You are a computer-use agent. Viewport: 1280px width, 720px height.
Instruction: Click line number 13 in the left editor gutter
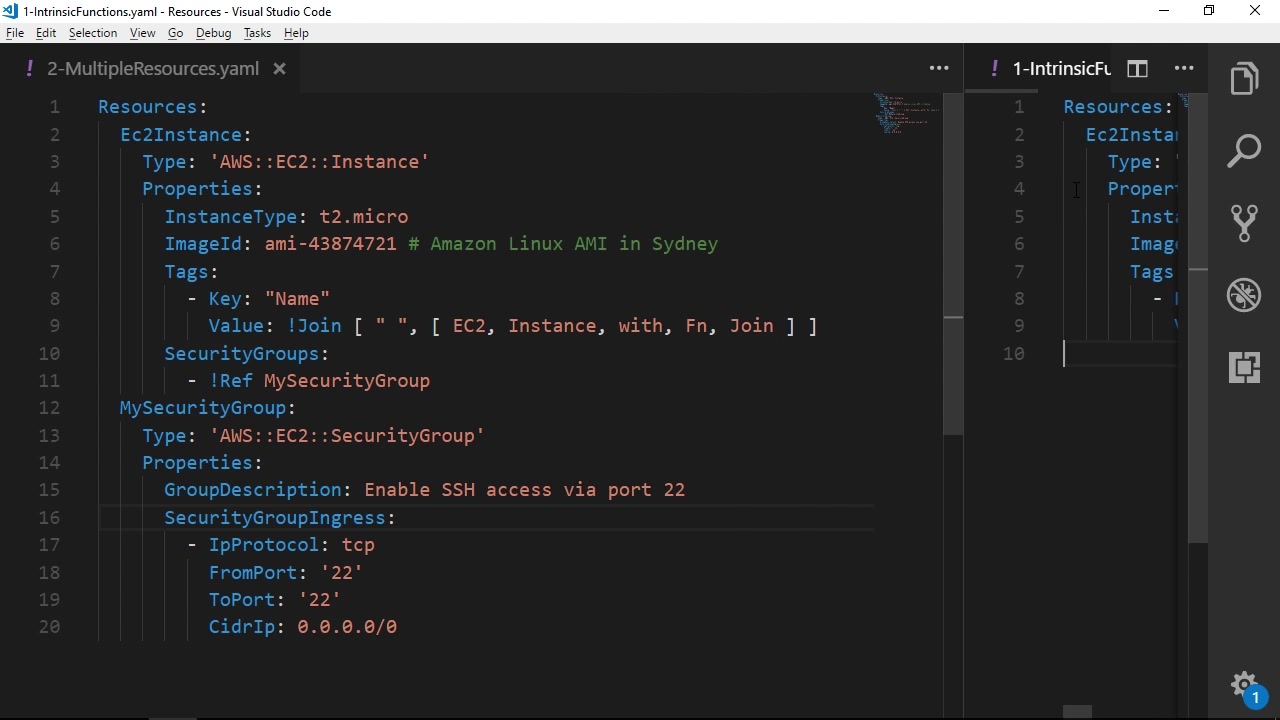tap(49, 436)
